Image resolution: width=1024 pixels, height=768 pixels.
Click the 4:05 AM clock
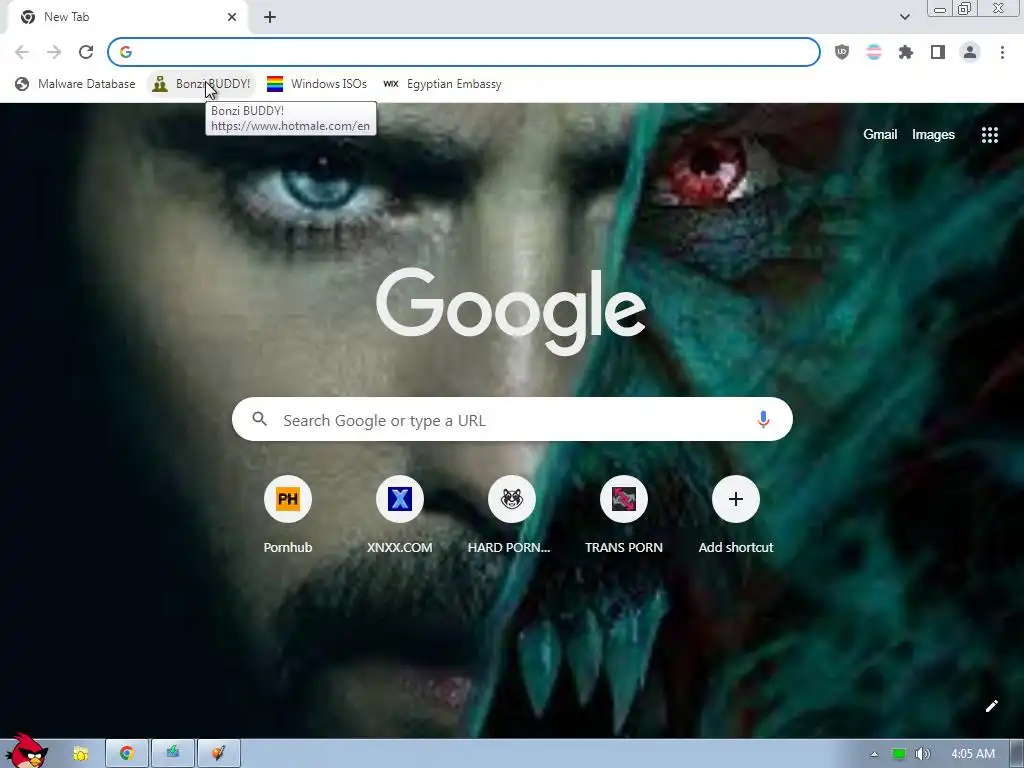(x=973, y=754)
